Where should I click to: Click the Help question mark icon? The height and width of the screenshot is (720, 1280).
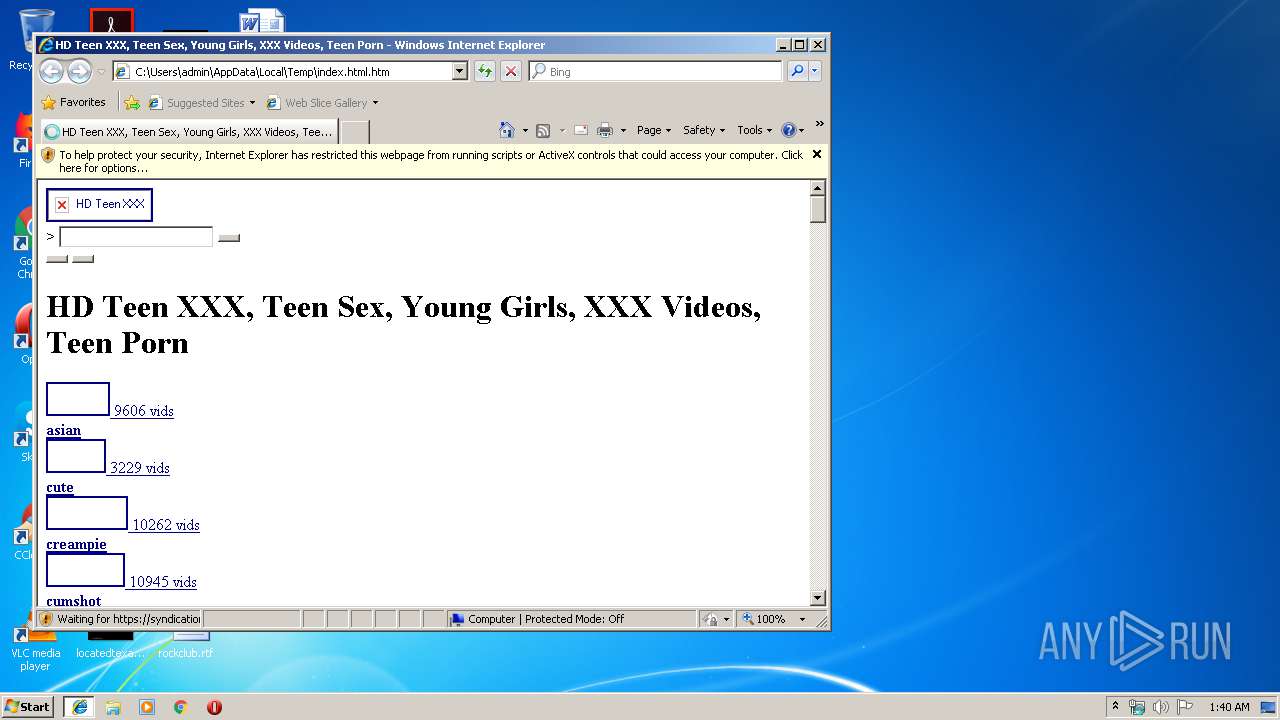[x=788, y=130]
